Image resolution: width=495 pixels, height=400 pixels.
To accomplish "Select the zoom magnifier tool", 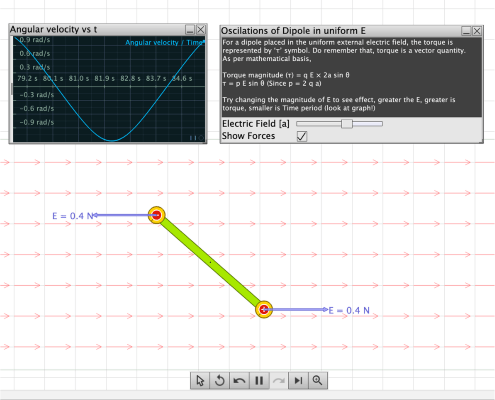I will 317,380.
